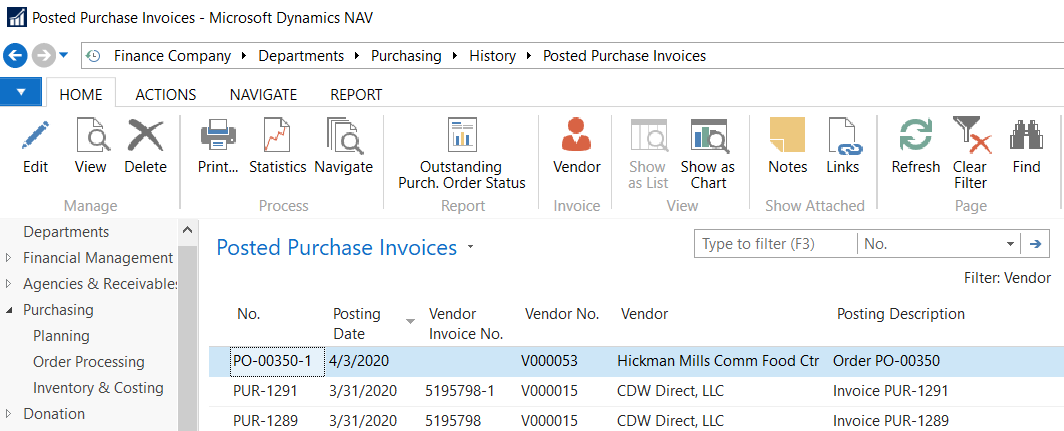Refresh the invoice list
The width and height of the screenshot is (1064, 431).
pyautogui.click(x=915, y=136)
